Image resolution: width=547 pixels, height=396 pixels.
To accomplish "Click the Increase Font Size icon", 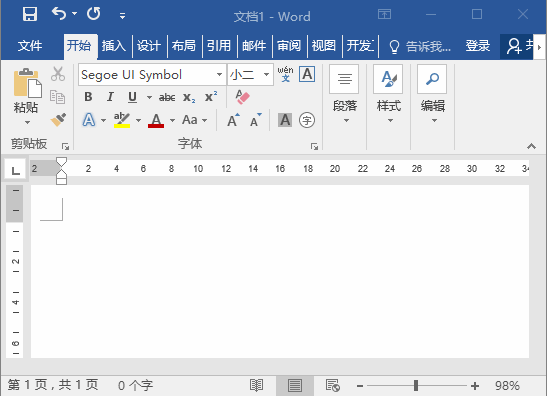I will pyautogui.click(x=233, y=120).
